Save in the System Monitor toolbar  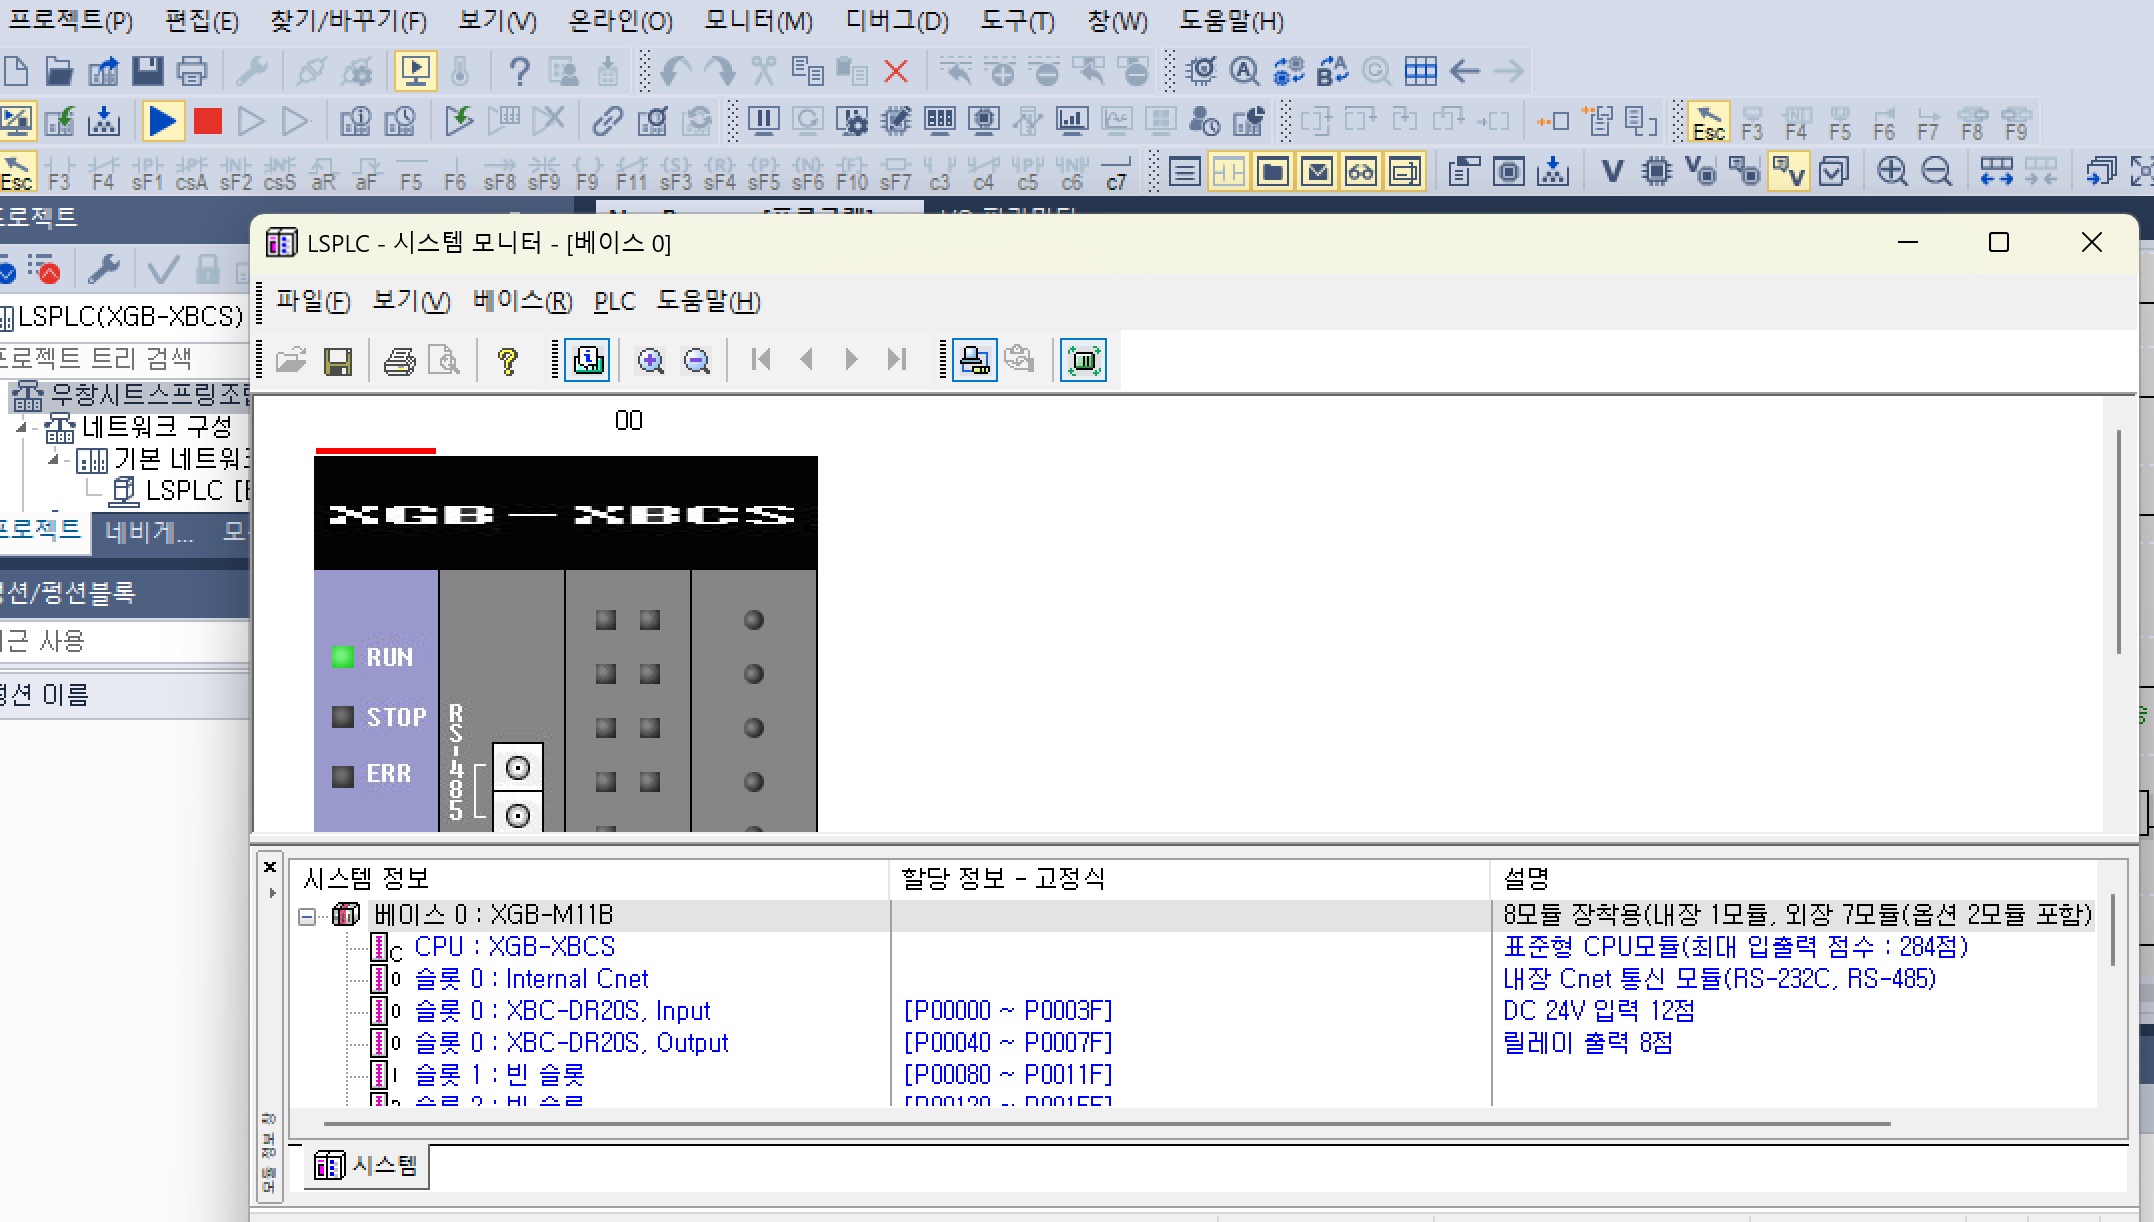(x=338, y=360)
